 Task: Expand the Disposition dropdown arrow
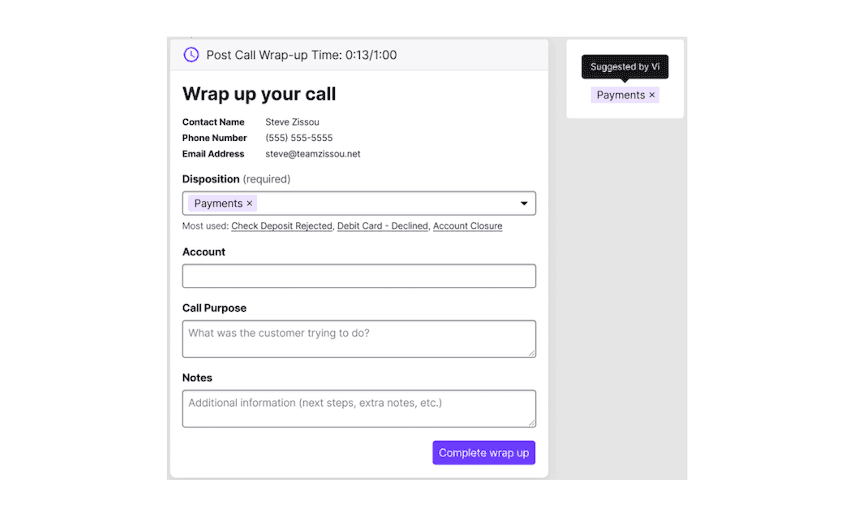point(523,204)
